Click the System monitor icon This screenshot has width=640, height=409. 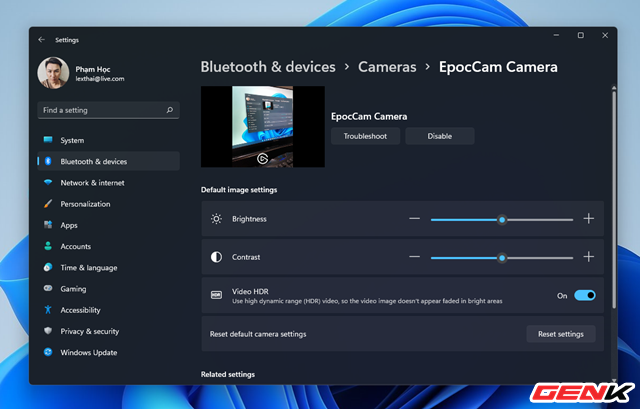[x=48, y=140]
